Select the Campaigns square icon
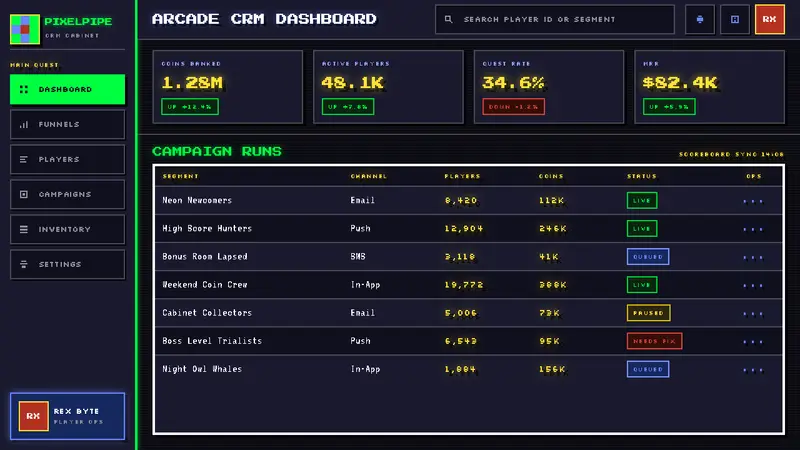 point(23,194)
